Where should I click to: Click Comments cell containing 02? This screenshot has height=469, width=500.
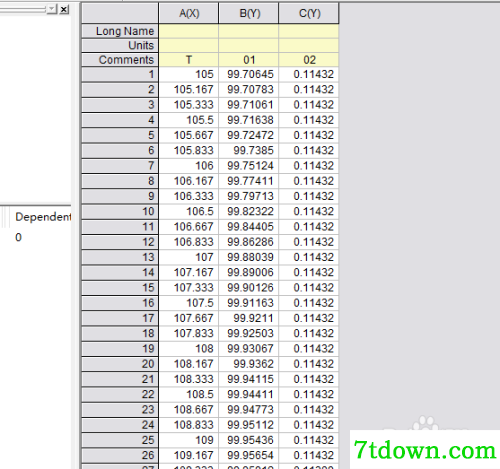pos(309,60)
